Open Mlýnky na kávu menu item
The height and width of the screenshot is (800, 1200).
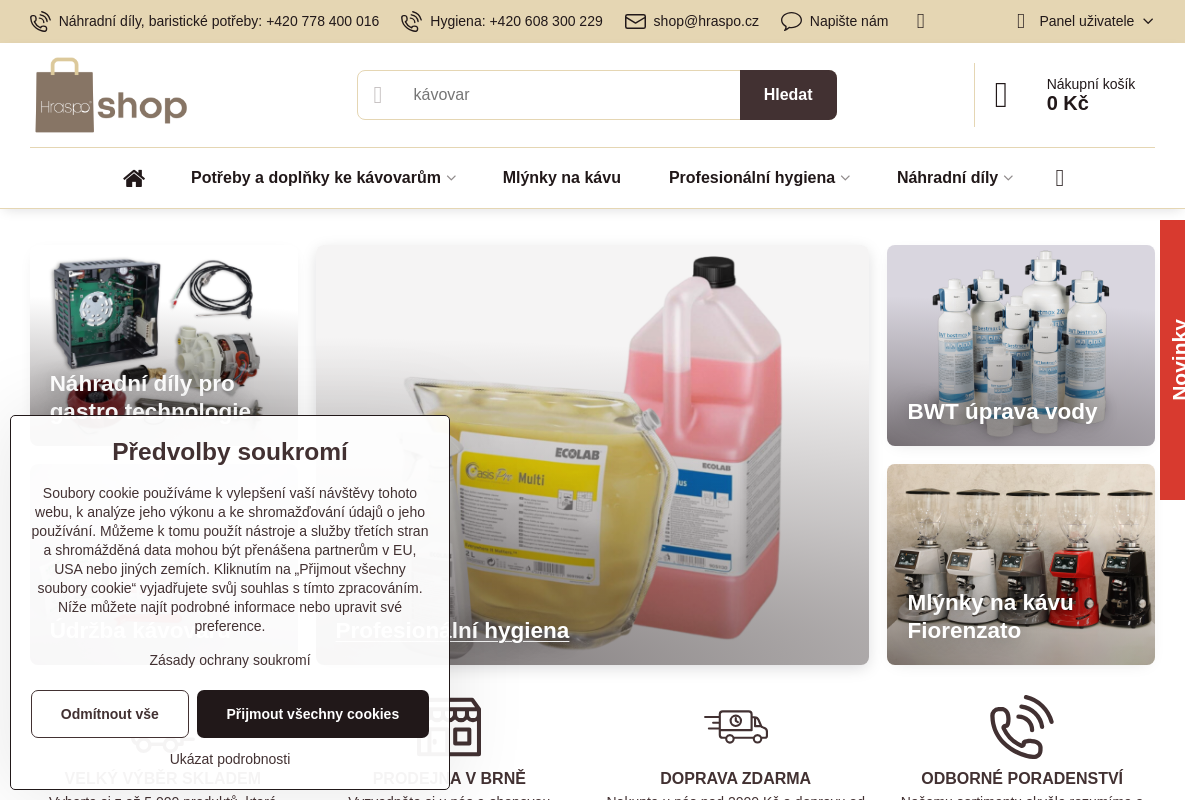[x=562, y=178]
